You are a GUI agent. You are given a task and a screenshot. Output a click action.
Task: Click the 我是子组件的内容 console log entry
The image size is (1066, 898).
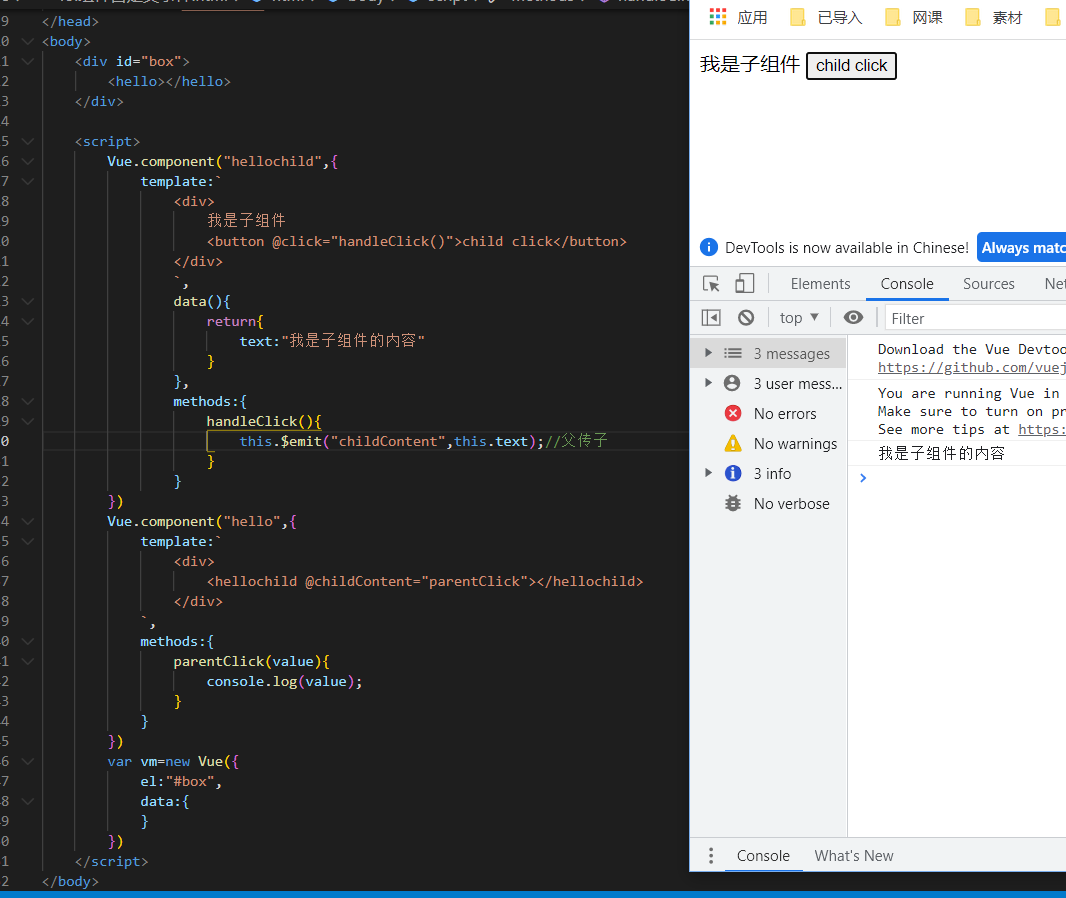[941, 453]
